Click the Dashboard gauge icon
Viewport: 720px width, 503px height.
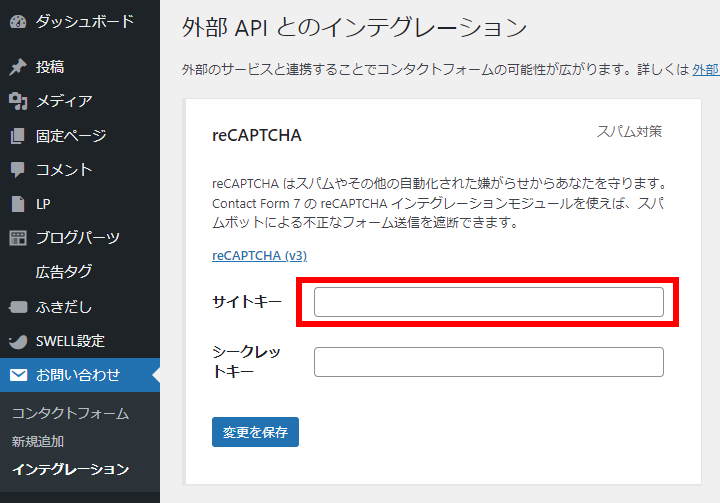[x=18, y=22]
